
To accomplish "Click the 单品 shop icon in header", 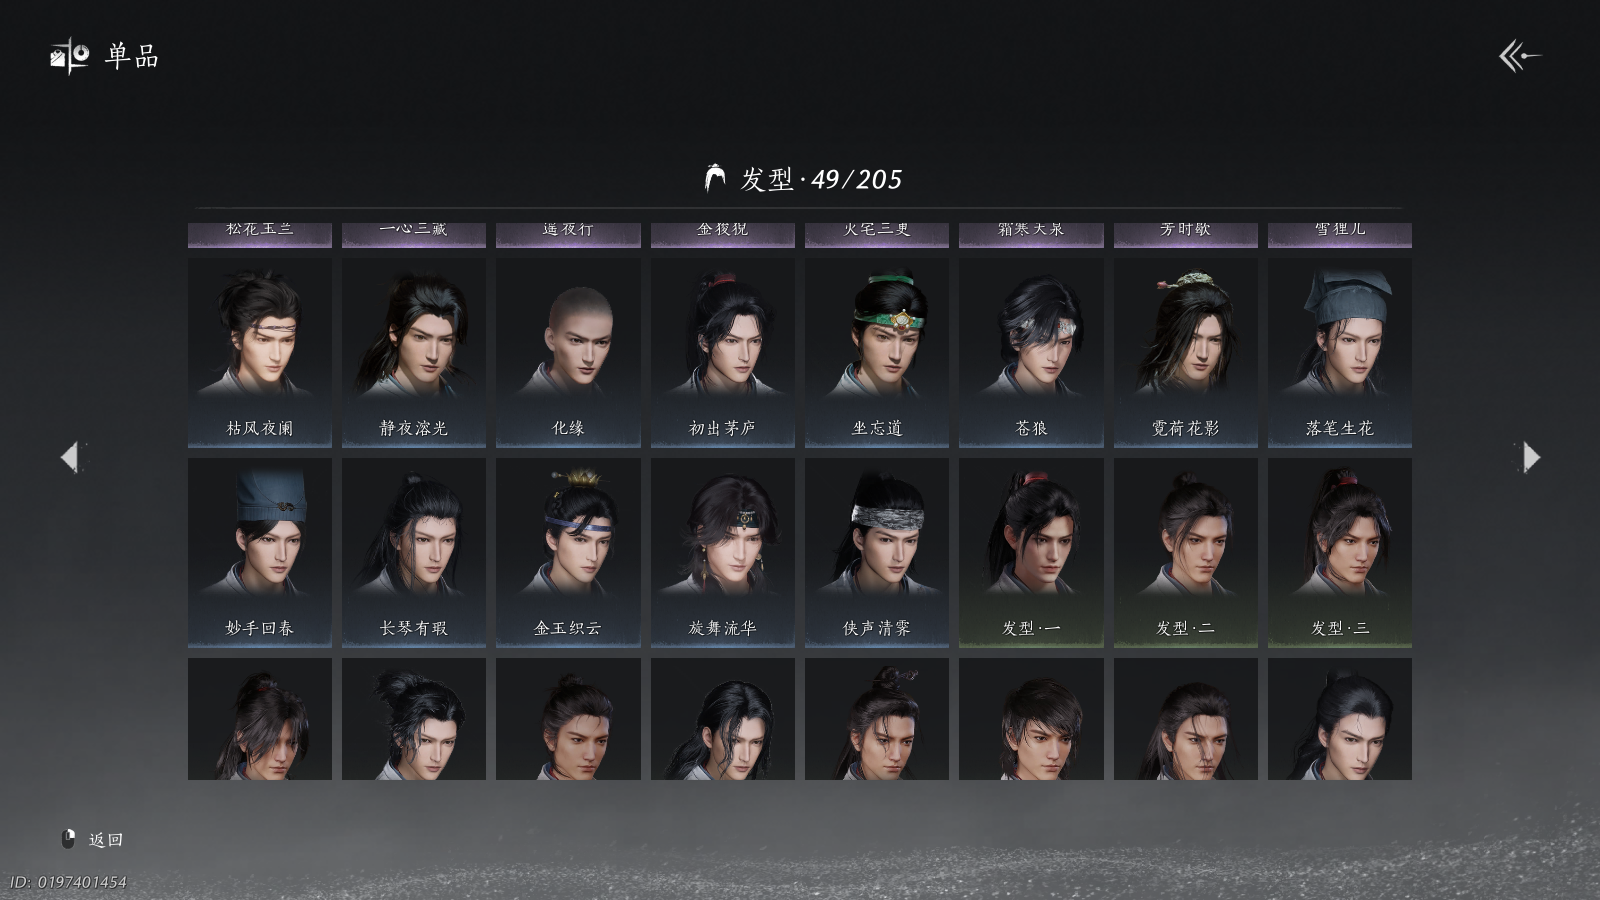I will 70,56.
